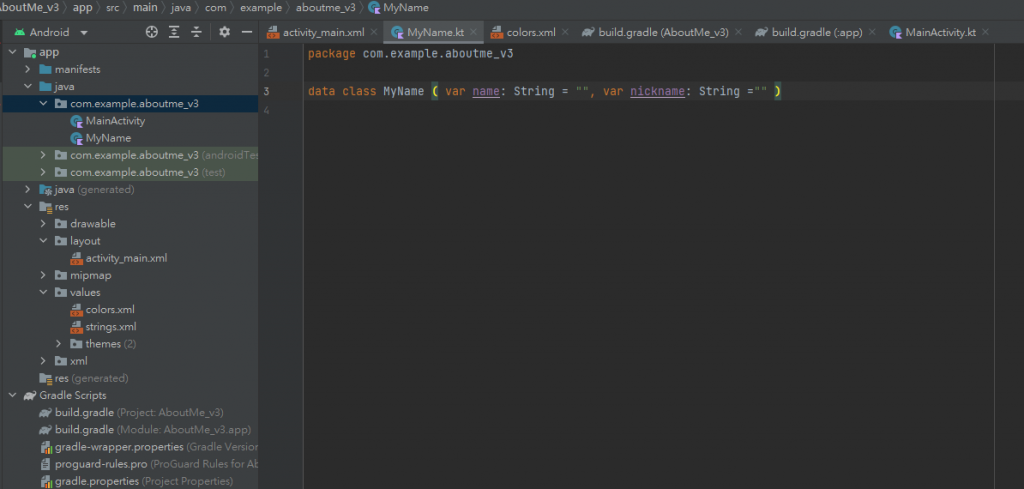
Task: Click 'MyName' in the breadcrumb path
Action: click(406, 8)
